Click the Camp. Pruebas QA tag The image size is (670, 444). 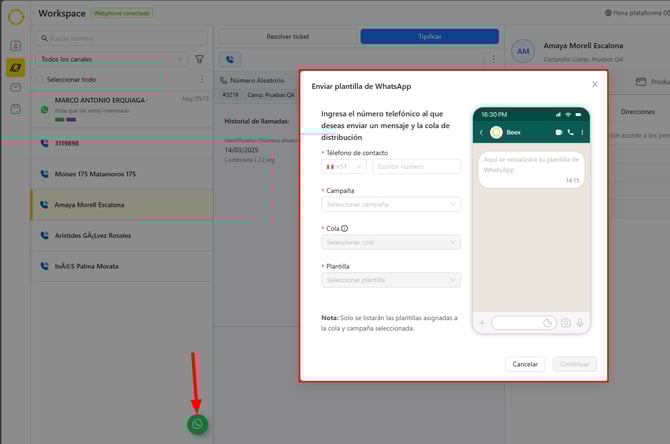(x=271, y=94)
